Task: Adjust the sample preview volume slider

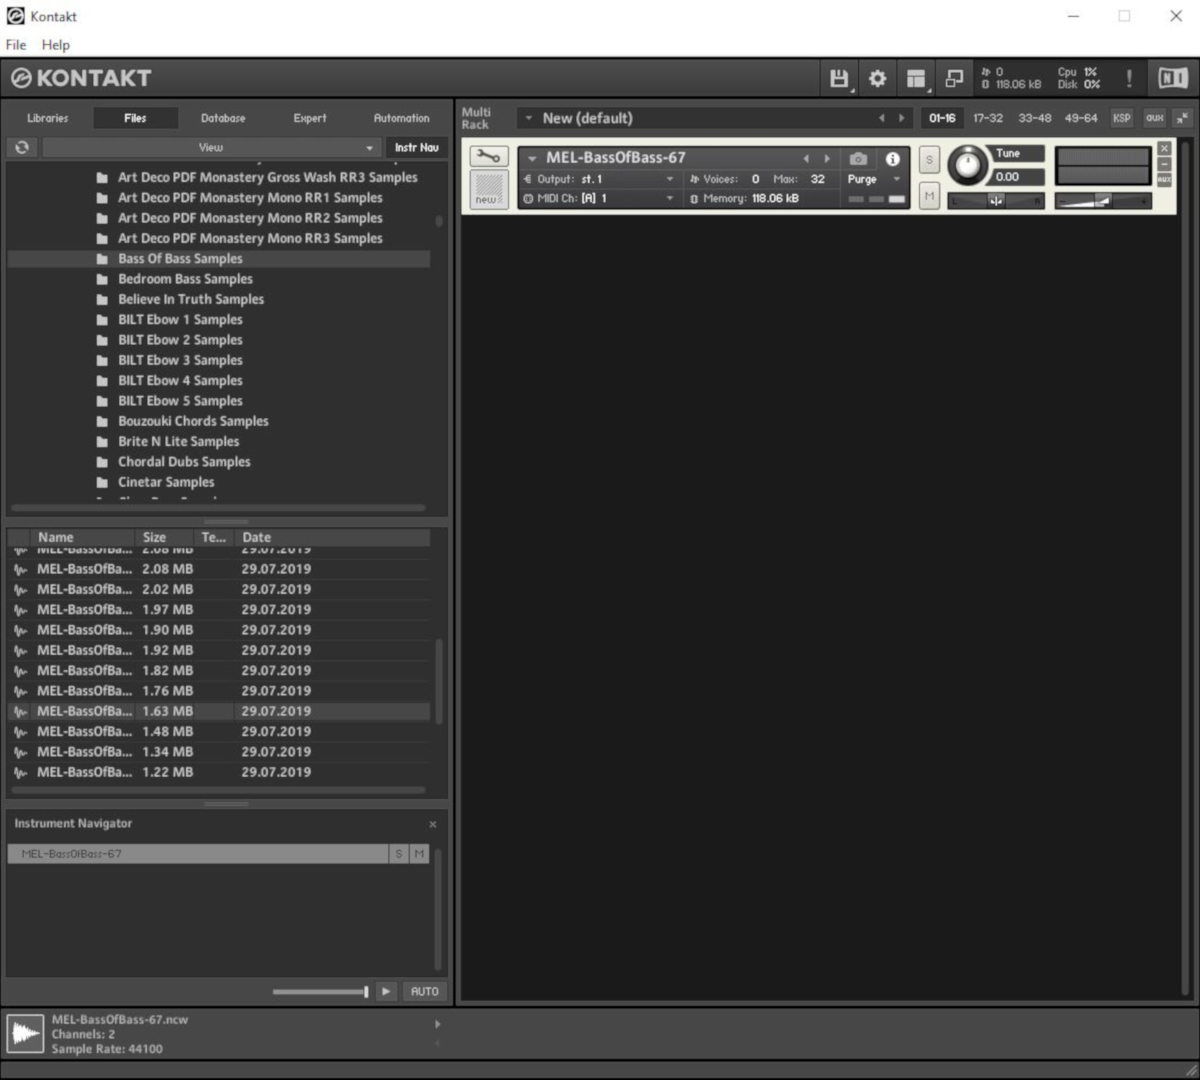Action: click(321, 992)
